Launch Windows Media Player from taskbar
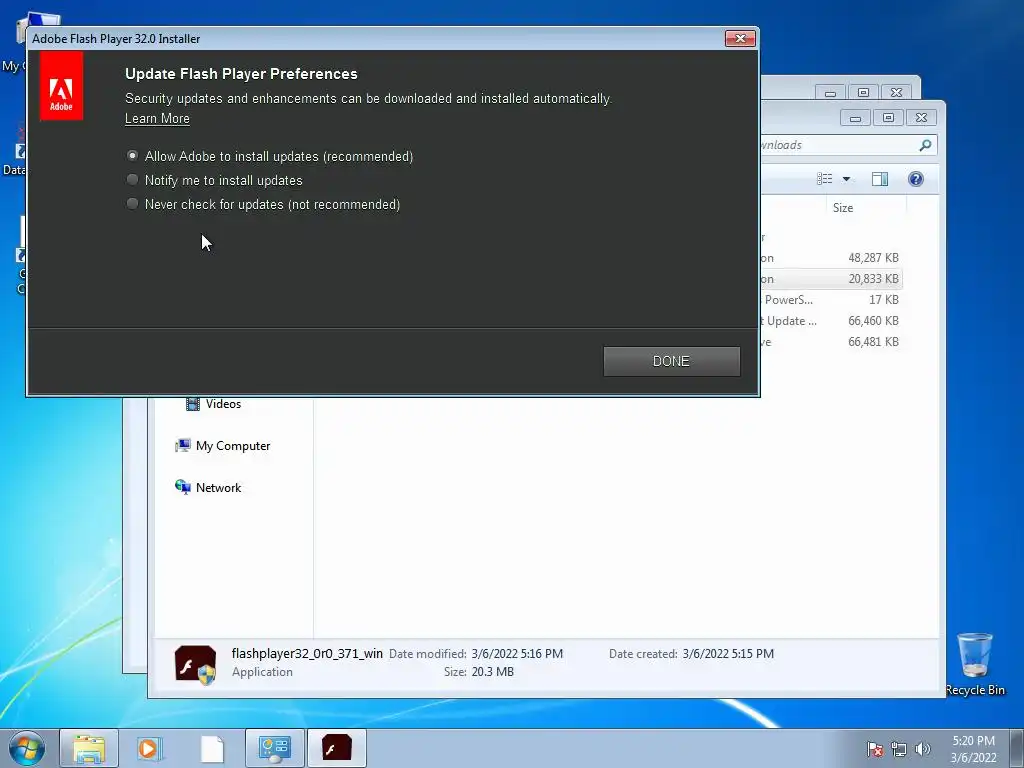1024x768 pixels. pyautogui.click(x=150, y=748)
